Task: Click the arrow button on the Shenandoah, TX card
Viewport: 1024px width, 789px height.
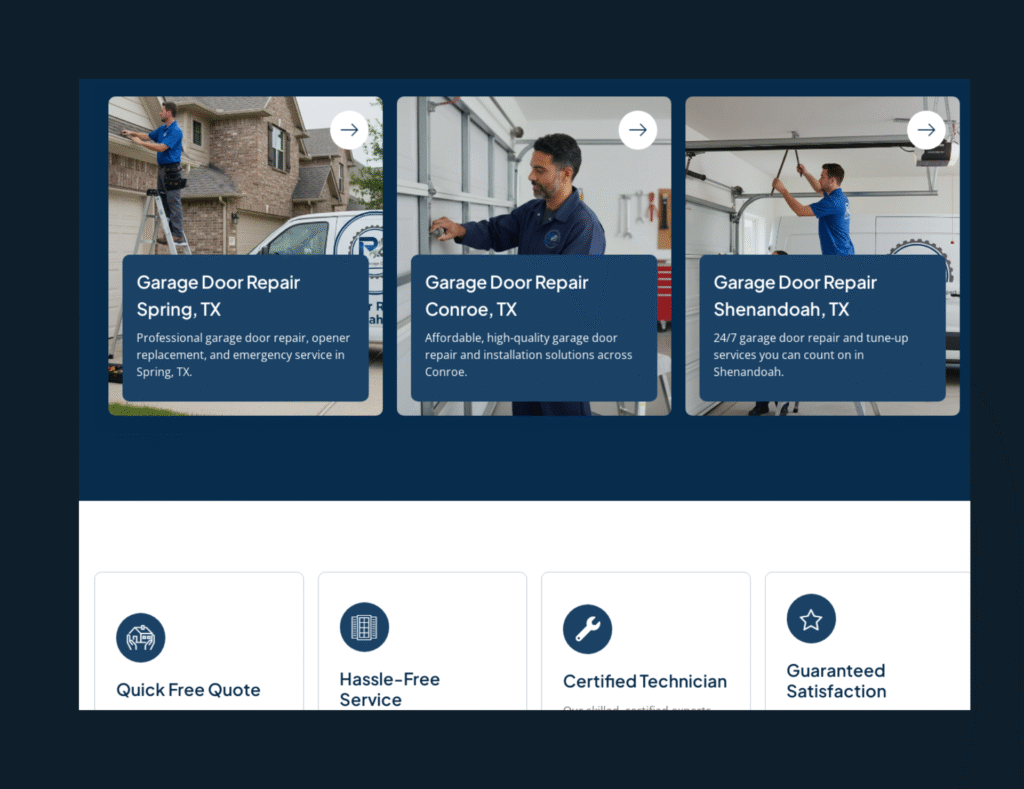Action: coord(926,130)
